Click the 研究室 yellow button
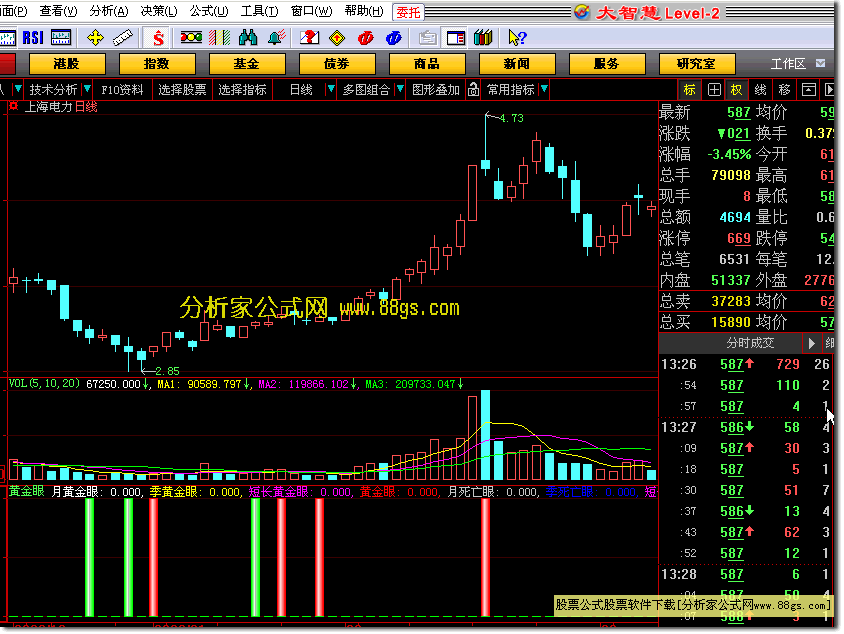Image resolution: width=844 pixels, height=634 pixels. pyautogui.click(x=697, y=64)
